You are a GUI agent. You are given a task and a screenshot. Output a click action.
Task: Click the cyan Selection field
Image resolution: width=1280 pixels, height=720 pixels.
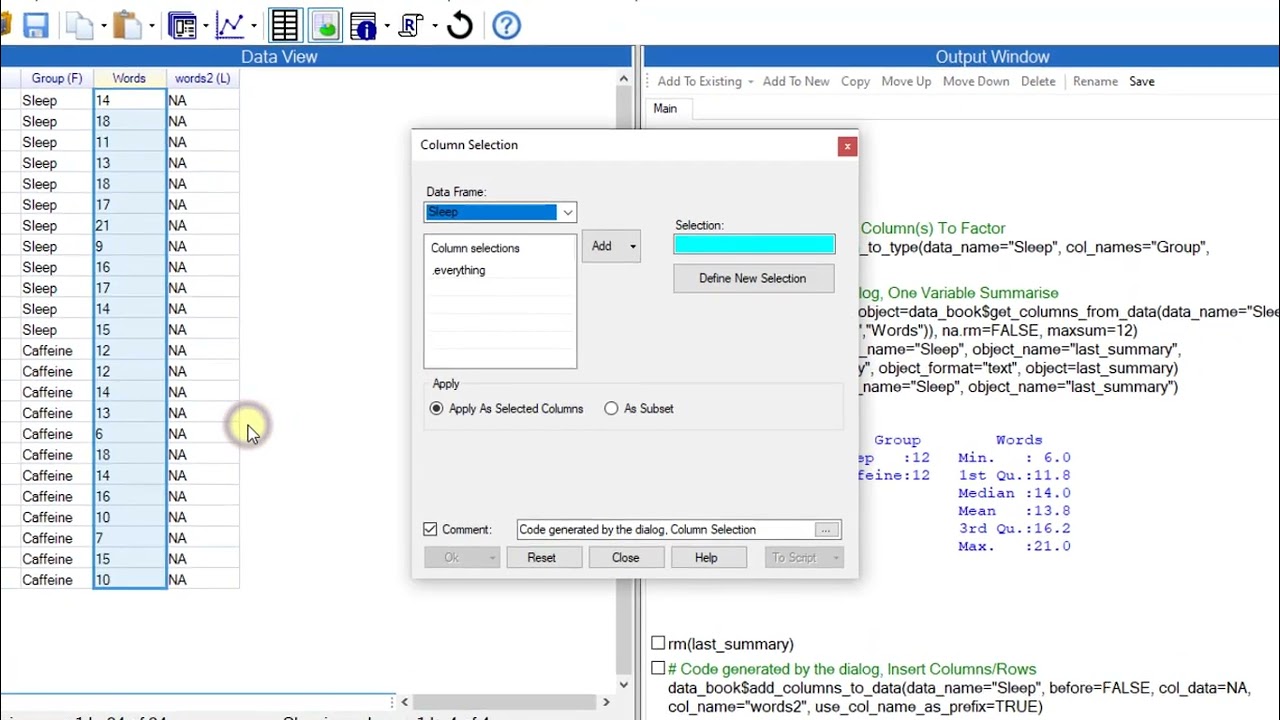tap(754, 245)
